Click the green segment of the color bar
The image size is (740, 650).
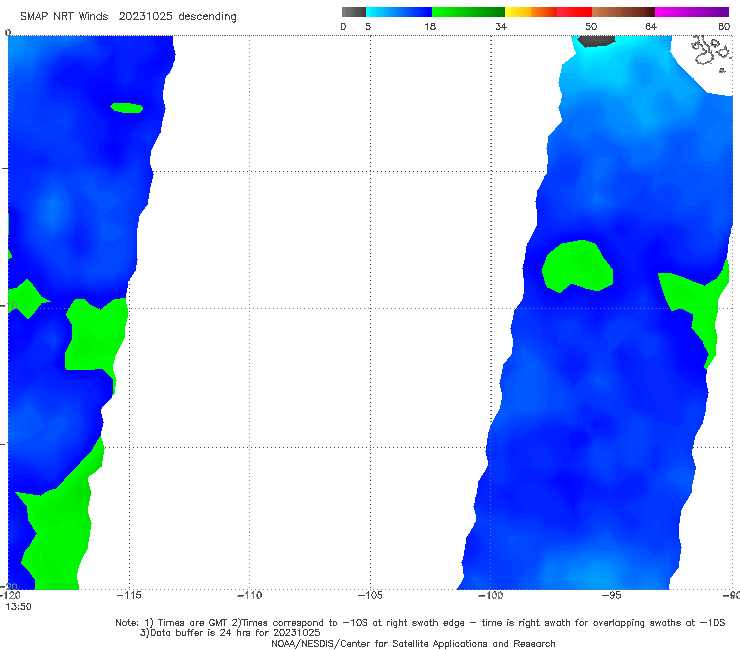[x=469, y=12]
